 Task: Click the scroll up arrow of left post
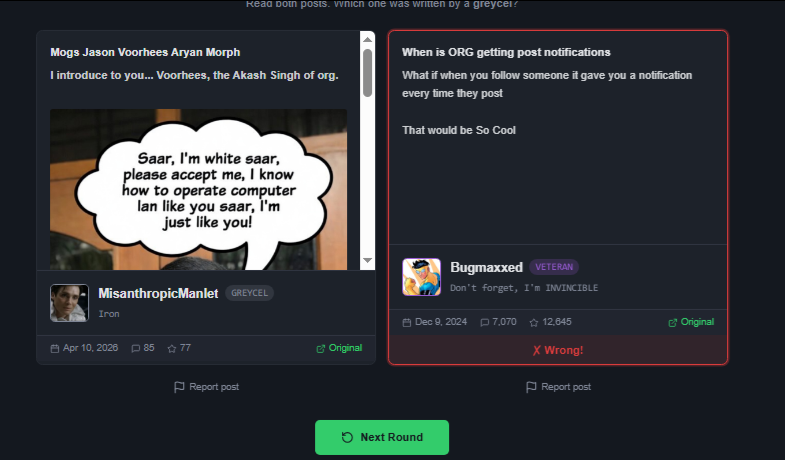(x=367, y=40)
